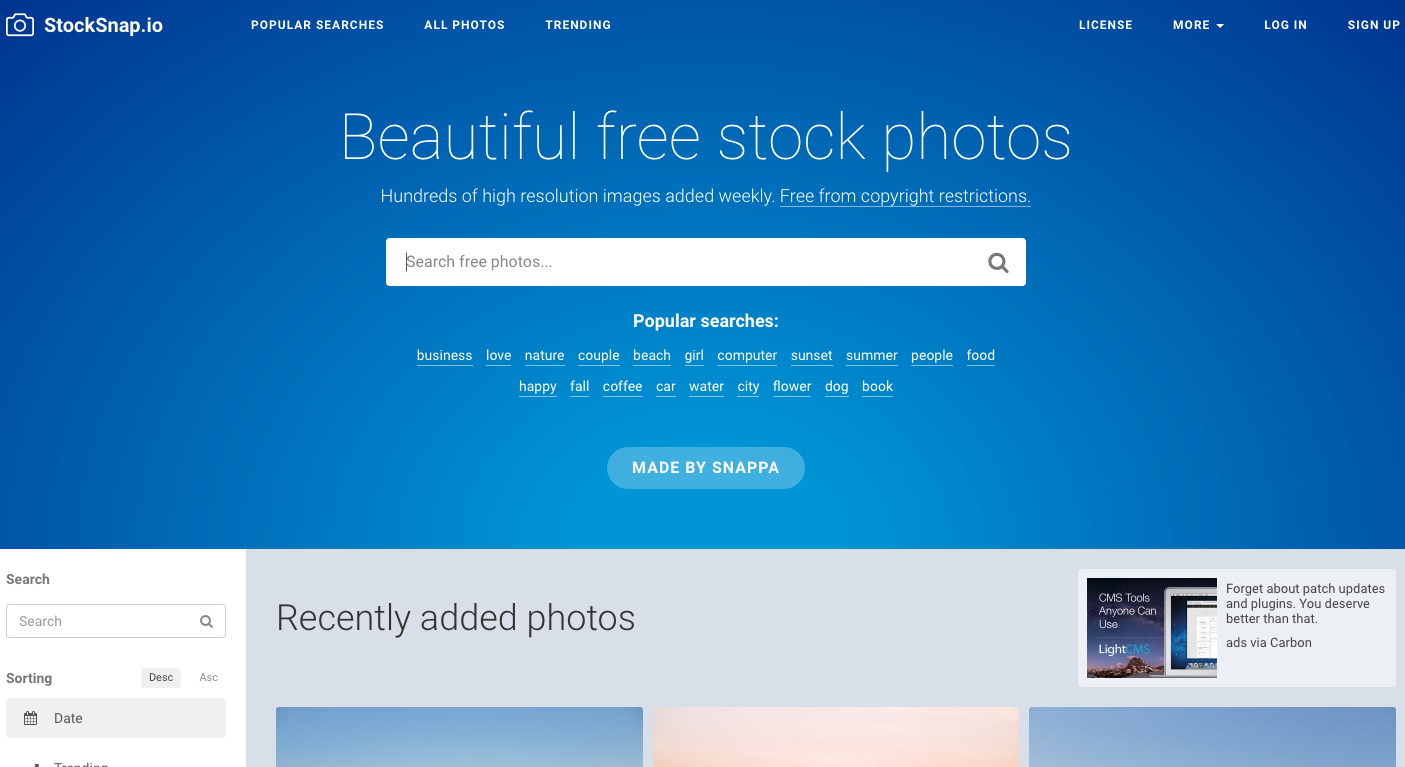Open the LICENSE page link
Screen dimensions: 1405x767
click(1105, 25)
